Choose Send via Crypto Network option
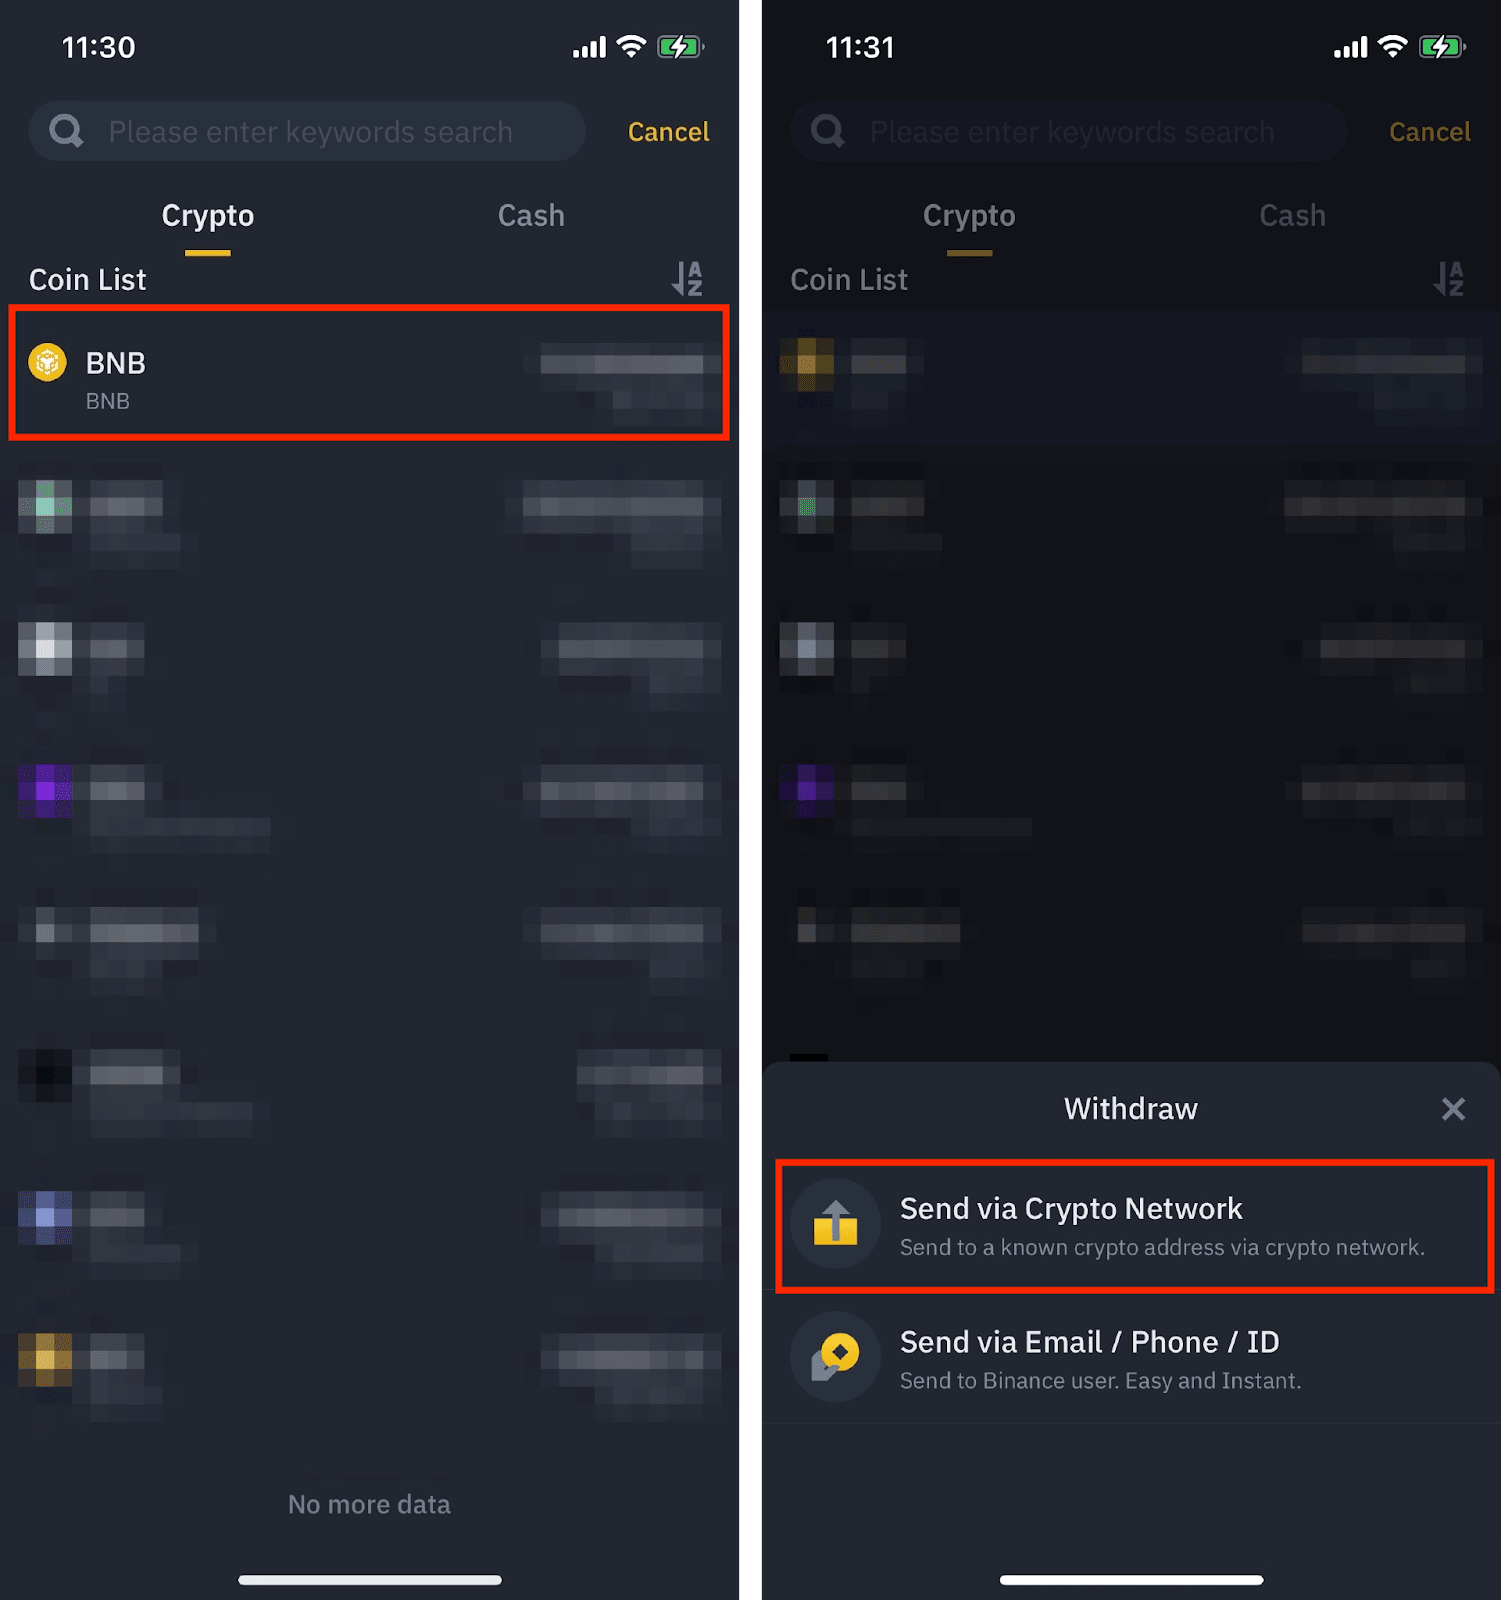Screen dimensions: 1501x1600 point(1134,1226)
